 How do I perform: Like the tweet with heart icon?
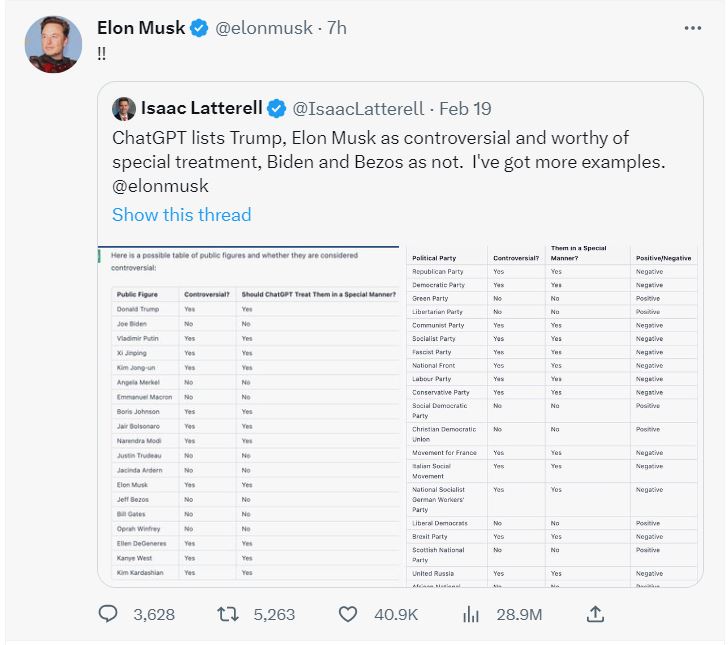point(347,614)
